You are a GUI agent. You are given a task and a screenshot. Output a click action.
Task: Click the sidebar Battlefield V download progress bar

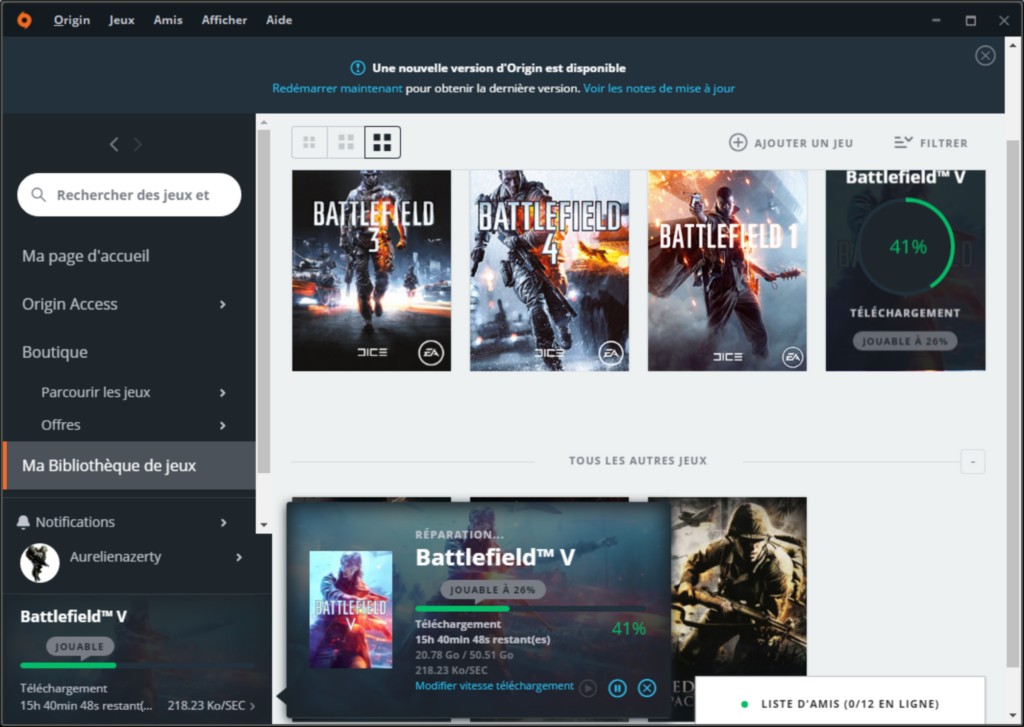[x=137, y=666]
